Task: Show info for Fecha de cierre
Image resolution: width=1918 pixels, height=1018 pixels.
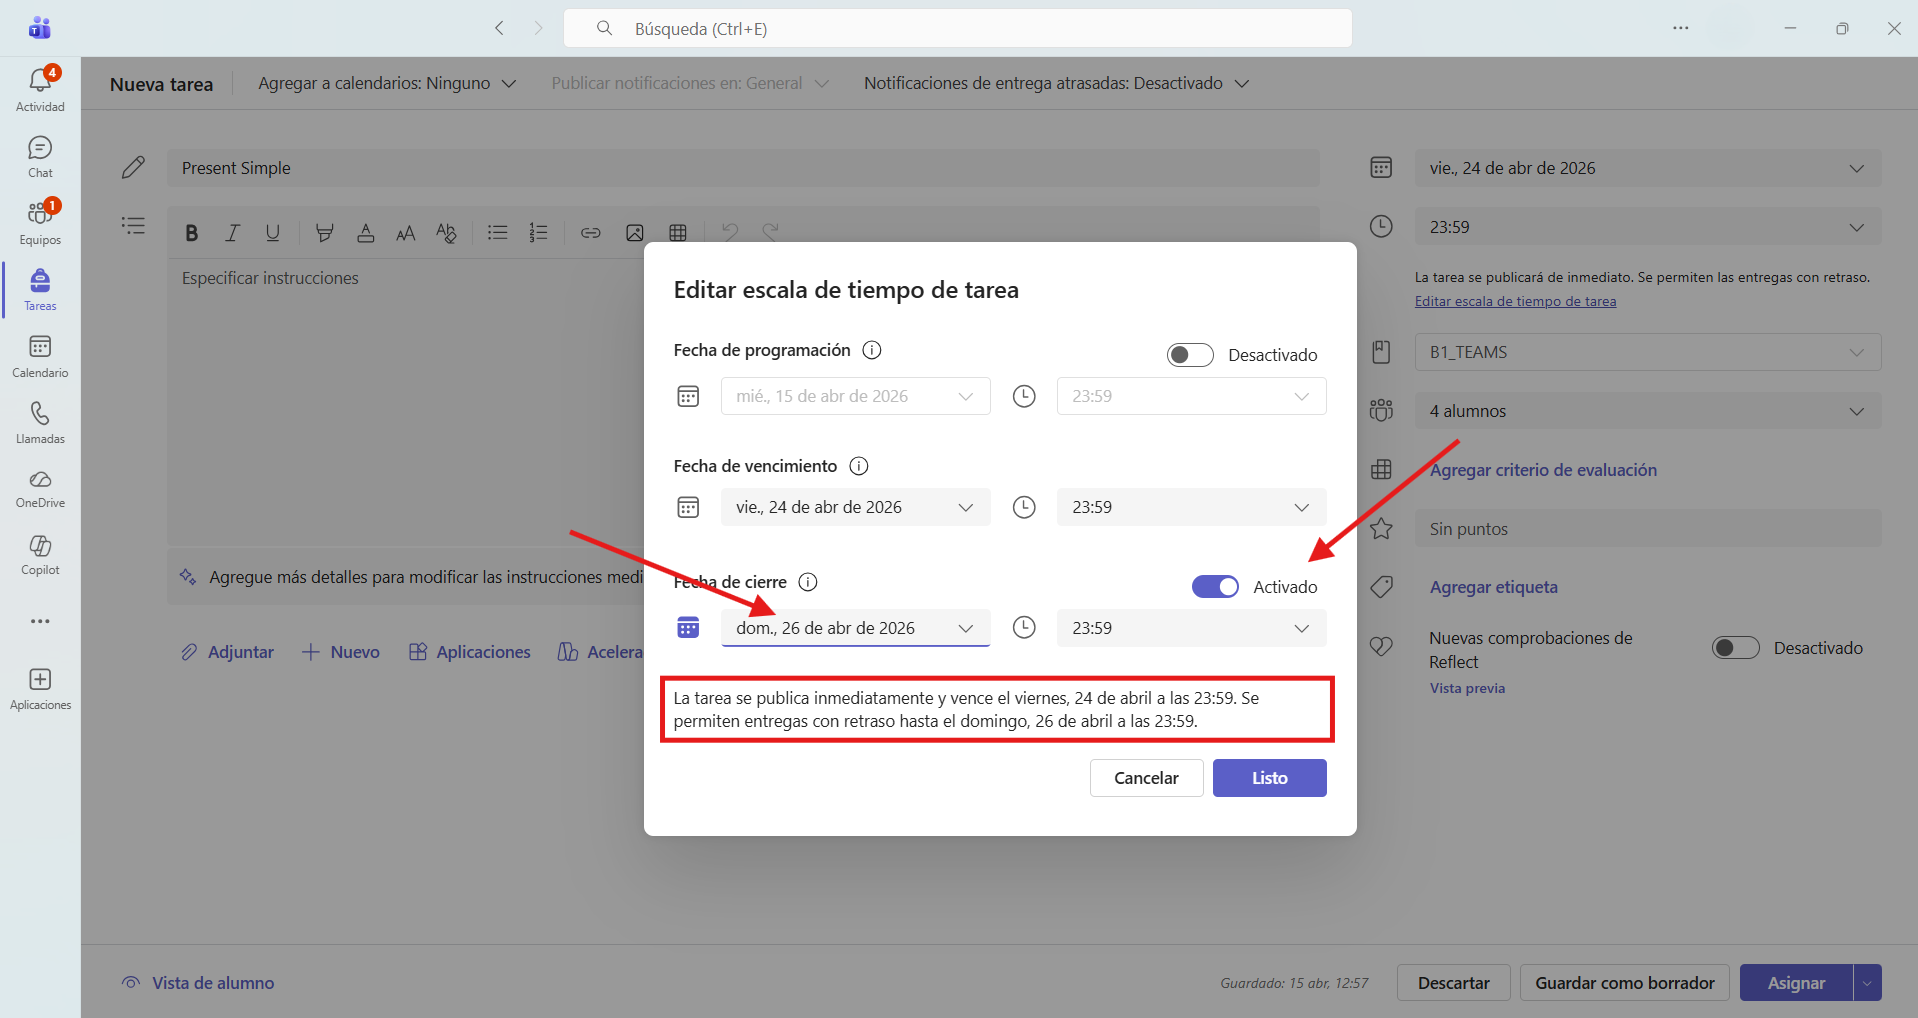Action: (808, 582)
